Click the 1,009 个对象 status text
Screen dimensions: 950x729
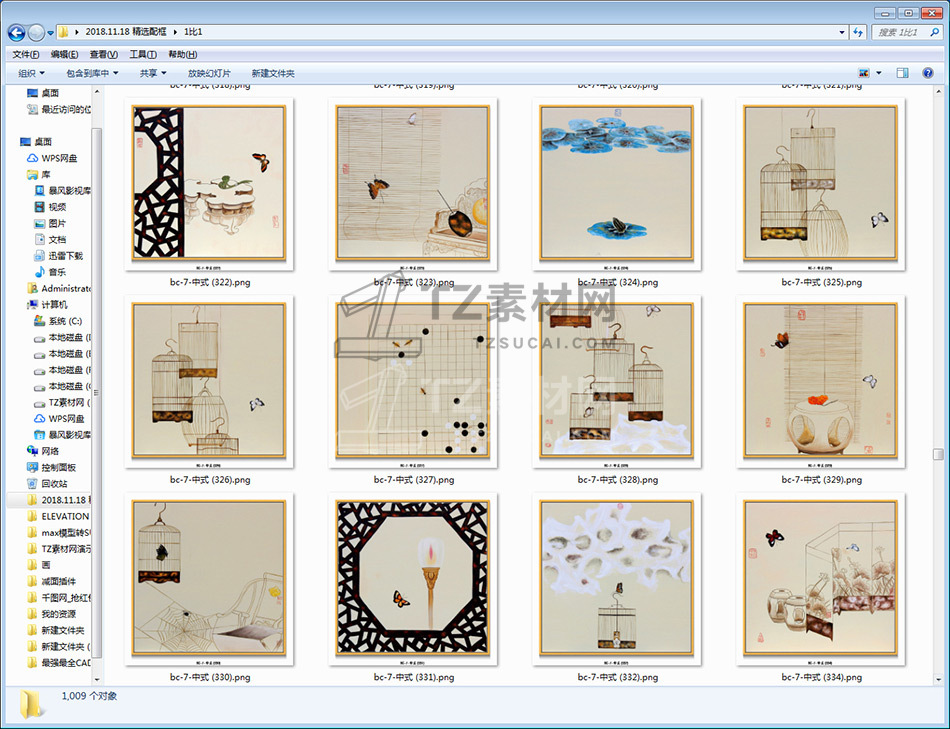pos(89,696)
